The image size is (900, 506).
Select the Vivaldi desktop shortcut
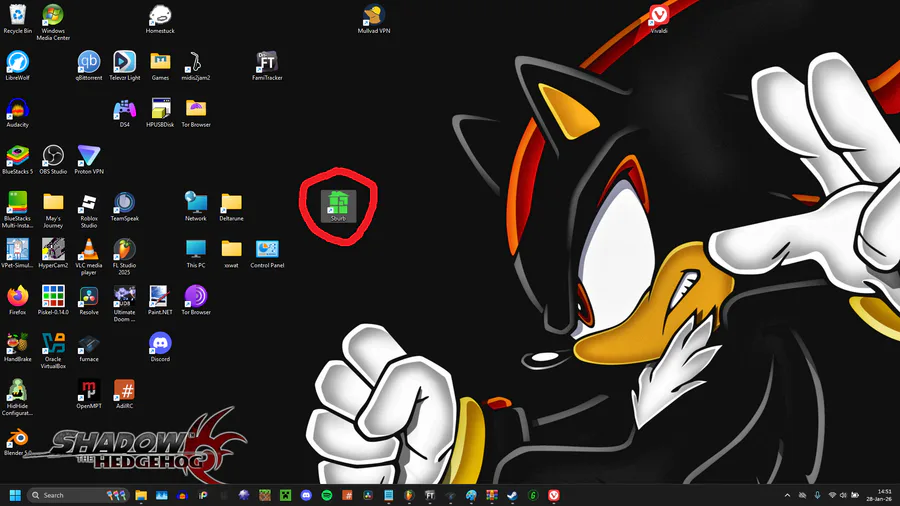pos(659,19)
